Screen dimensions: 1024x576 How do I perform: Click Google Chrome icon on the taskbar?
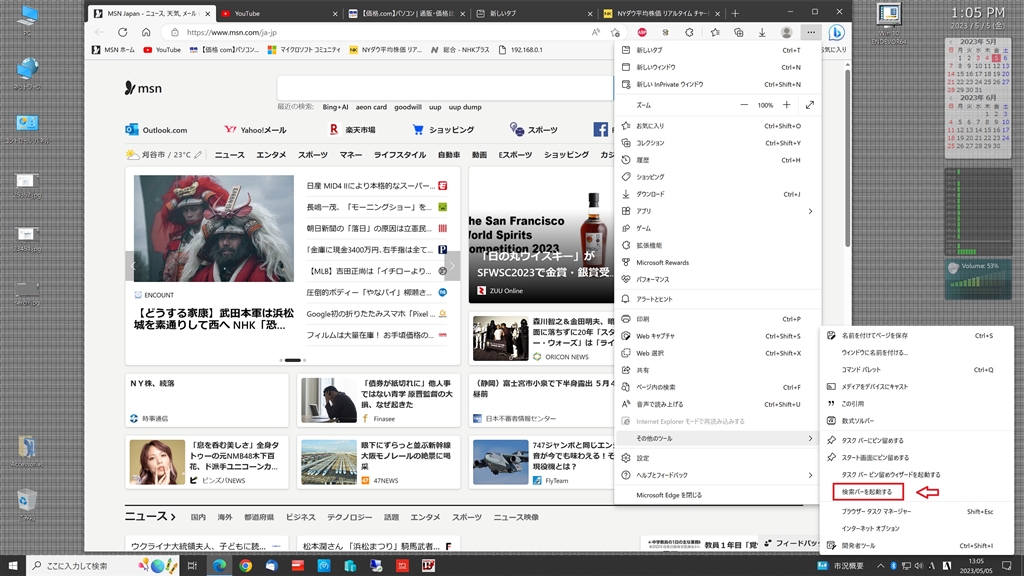(245, 566)
